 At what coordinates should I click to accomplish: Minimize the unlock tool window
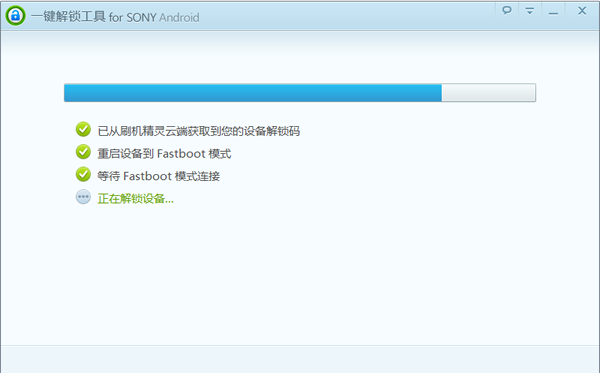(553, 12)
